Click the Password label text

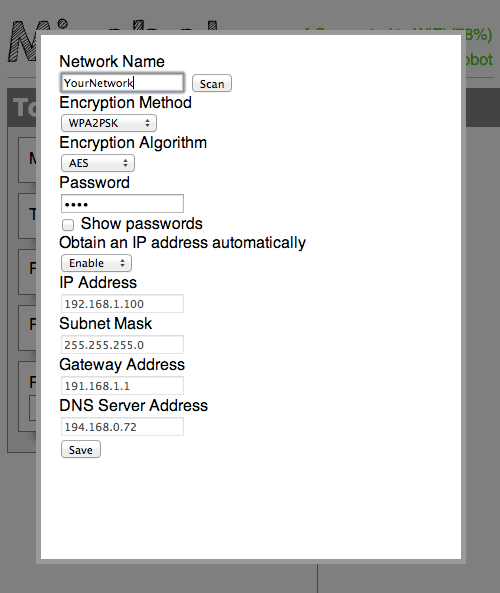95,183
